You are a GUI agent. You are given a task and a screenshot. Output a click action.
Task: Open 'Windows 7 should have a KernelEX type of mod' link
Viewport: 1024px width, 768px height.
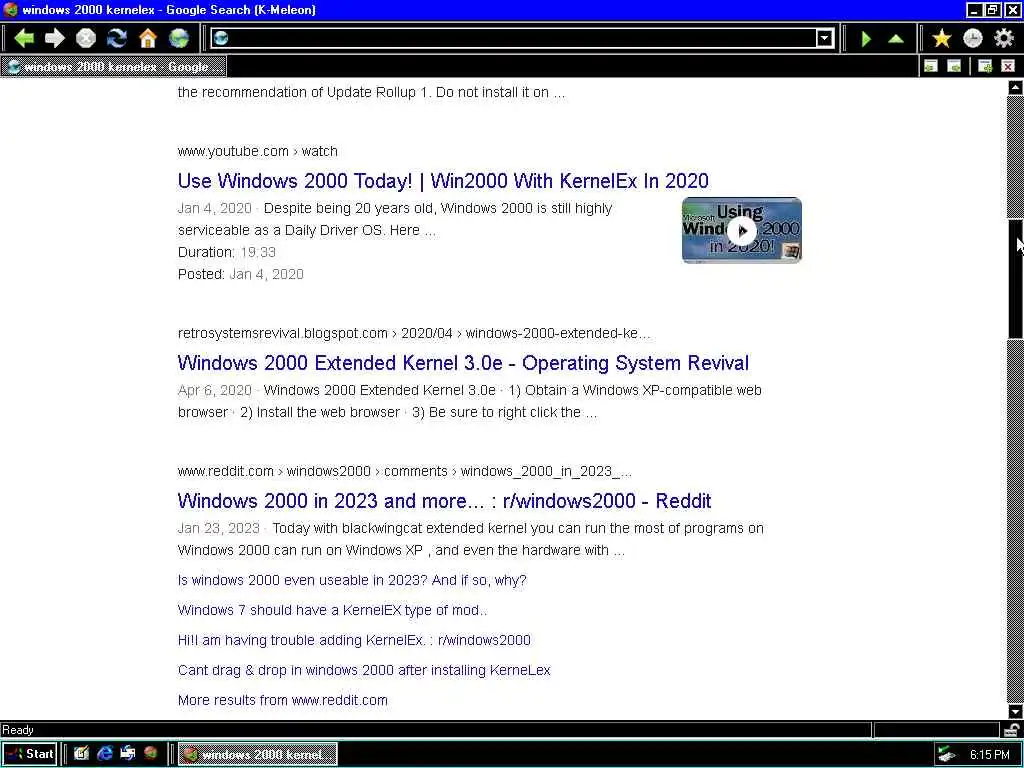click(x=332, y=610)
